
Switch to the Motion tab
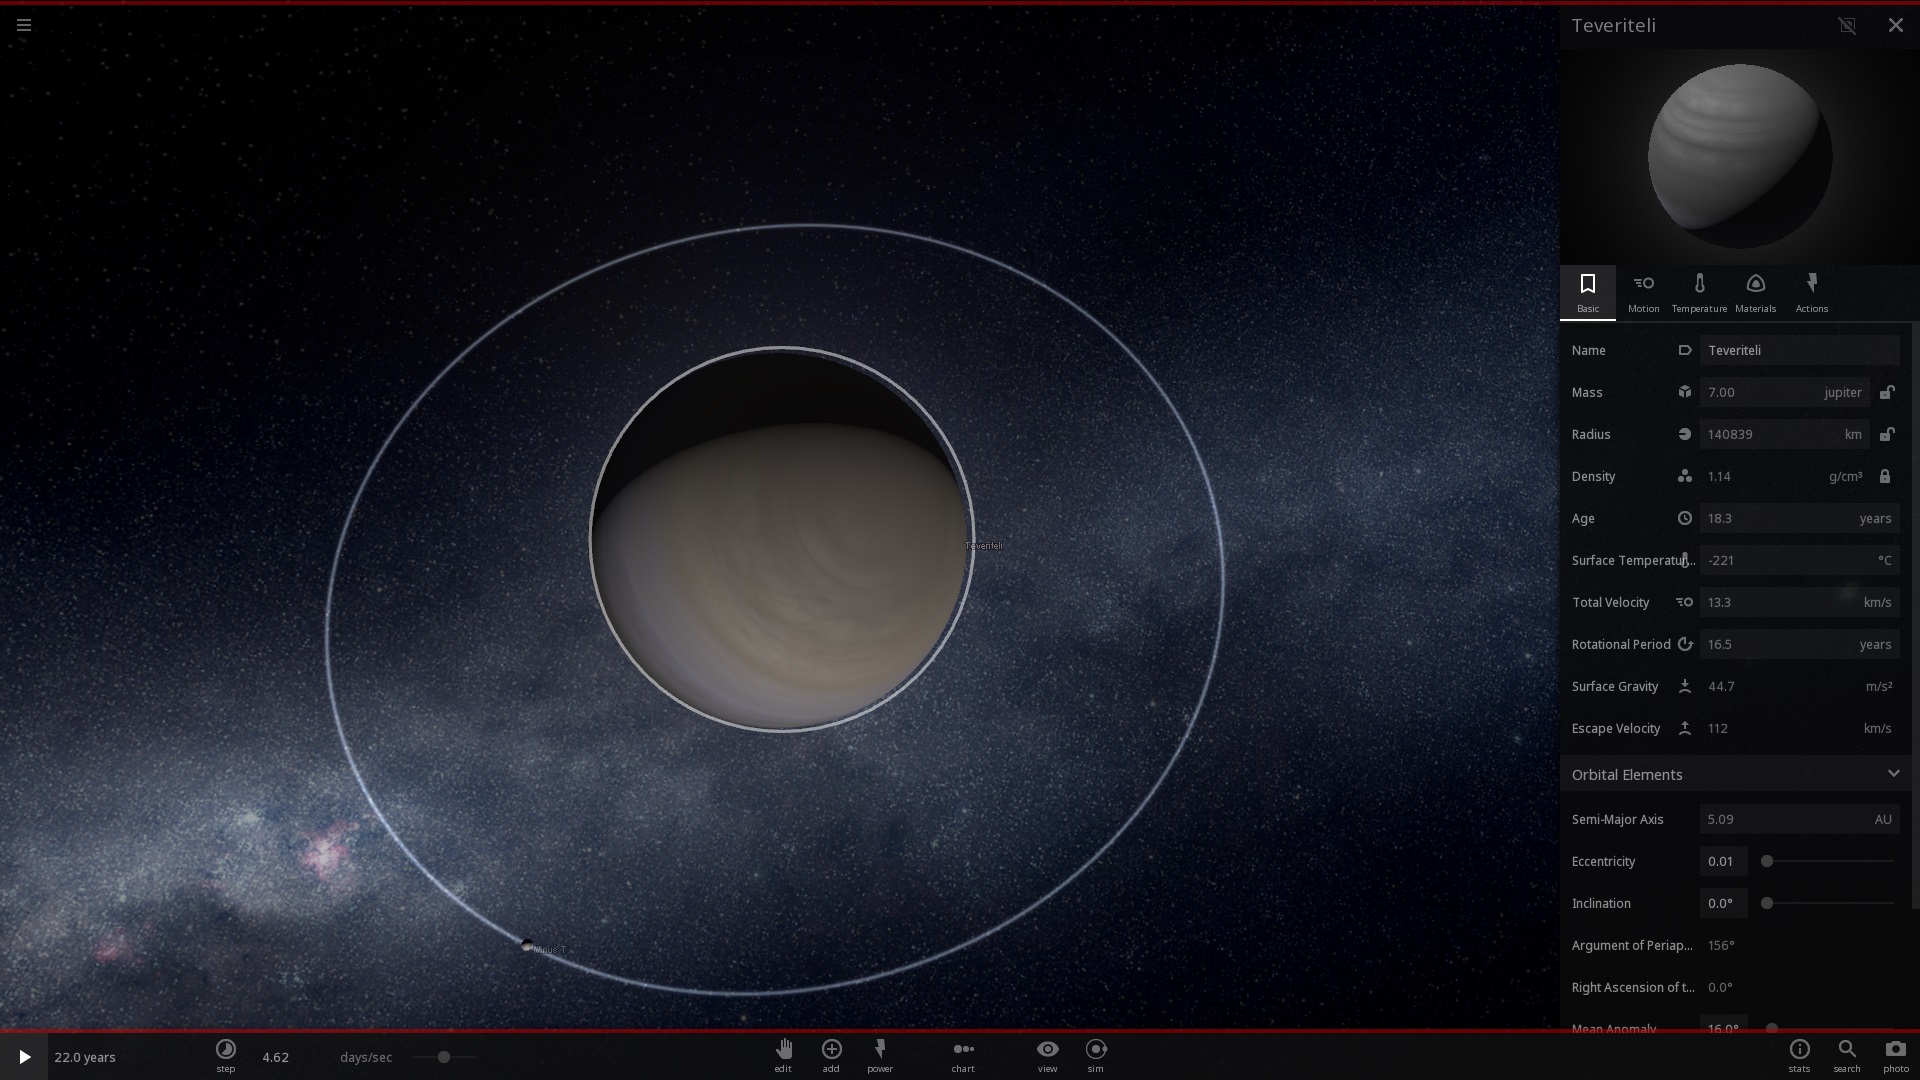point(1643,292)
